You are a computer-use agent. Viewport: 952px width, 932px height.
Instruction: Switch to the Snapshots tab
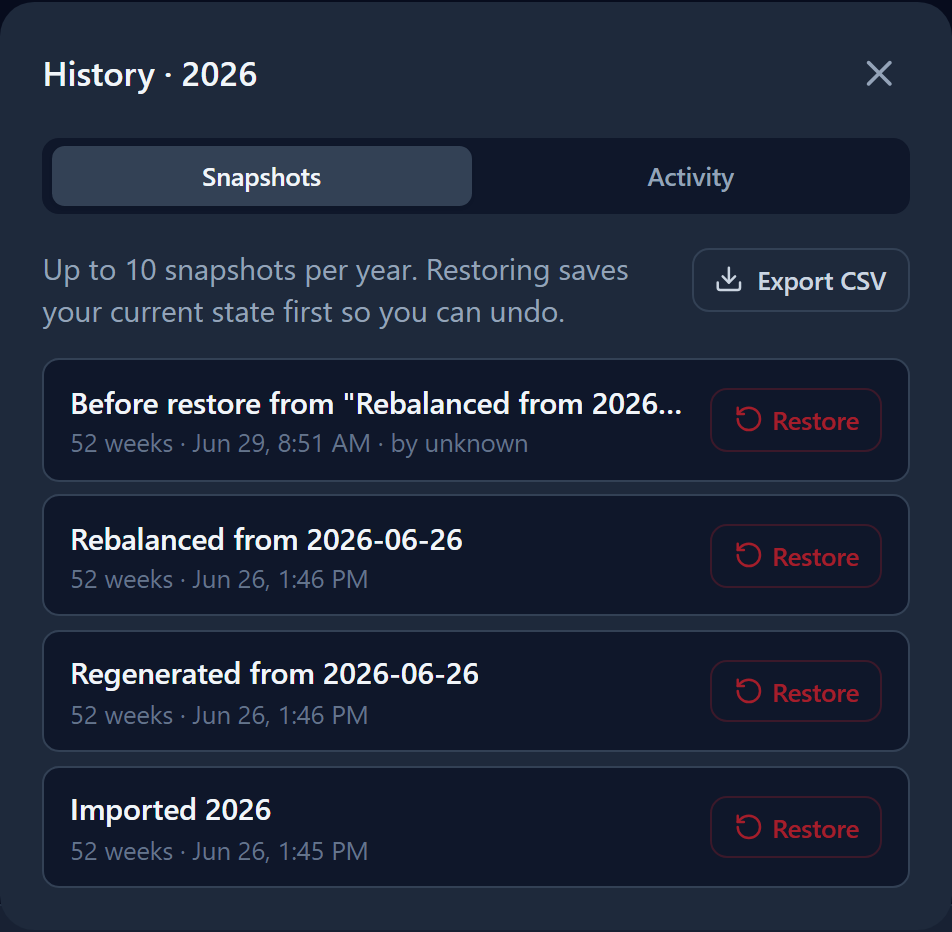click(262, 176)
